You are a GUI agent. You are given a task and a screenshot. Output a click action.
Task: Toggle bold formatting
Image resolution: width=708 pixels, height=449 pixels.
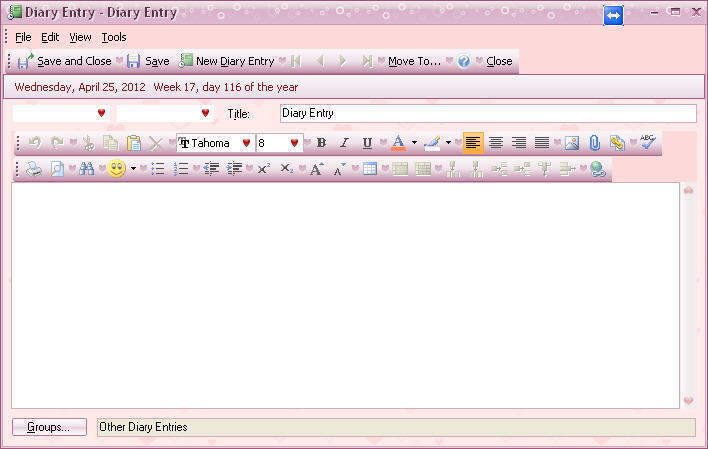coord(321,143)
